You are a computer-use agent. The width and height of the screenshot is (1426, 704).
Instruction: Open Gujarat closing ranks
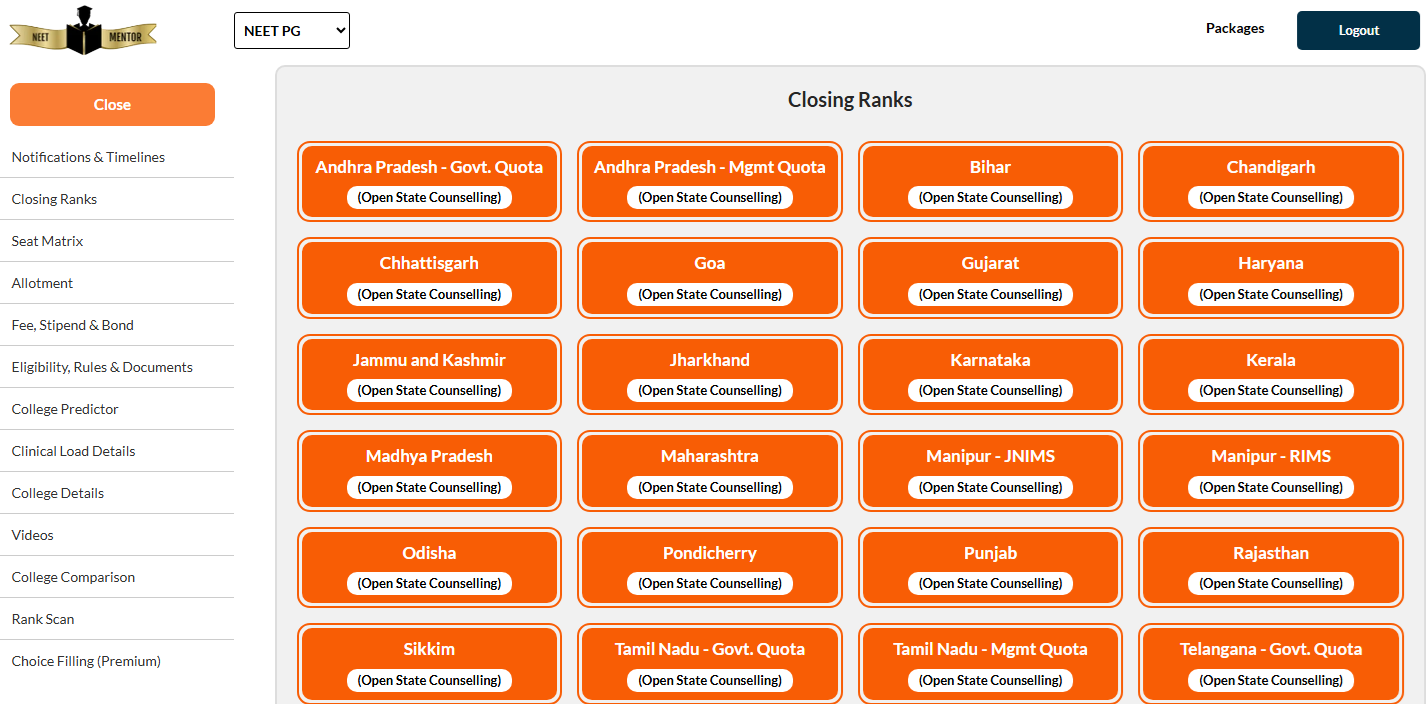pos(990,278)
